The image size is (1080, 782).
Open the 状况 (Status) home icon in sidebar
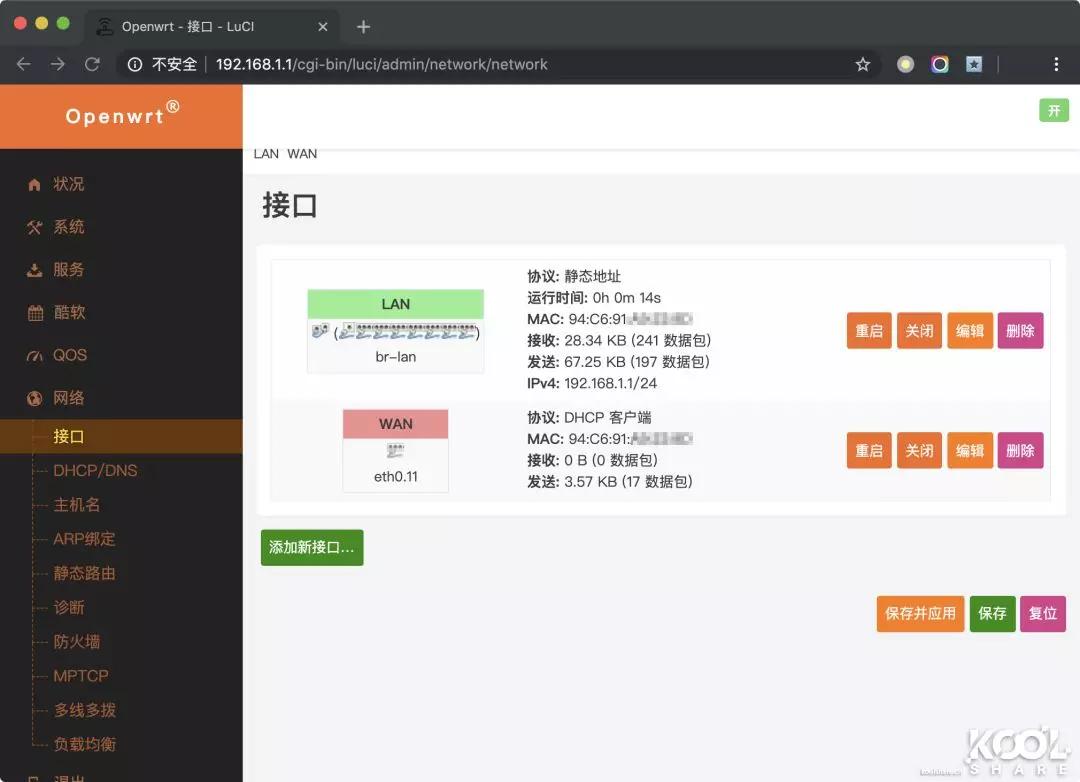click(x=37, y=184)
